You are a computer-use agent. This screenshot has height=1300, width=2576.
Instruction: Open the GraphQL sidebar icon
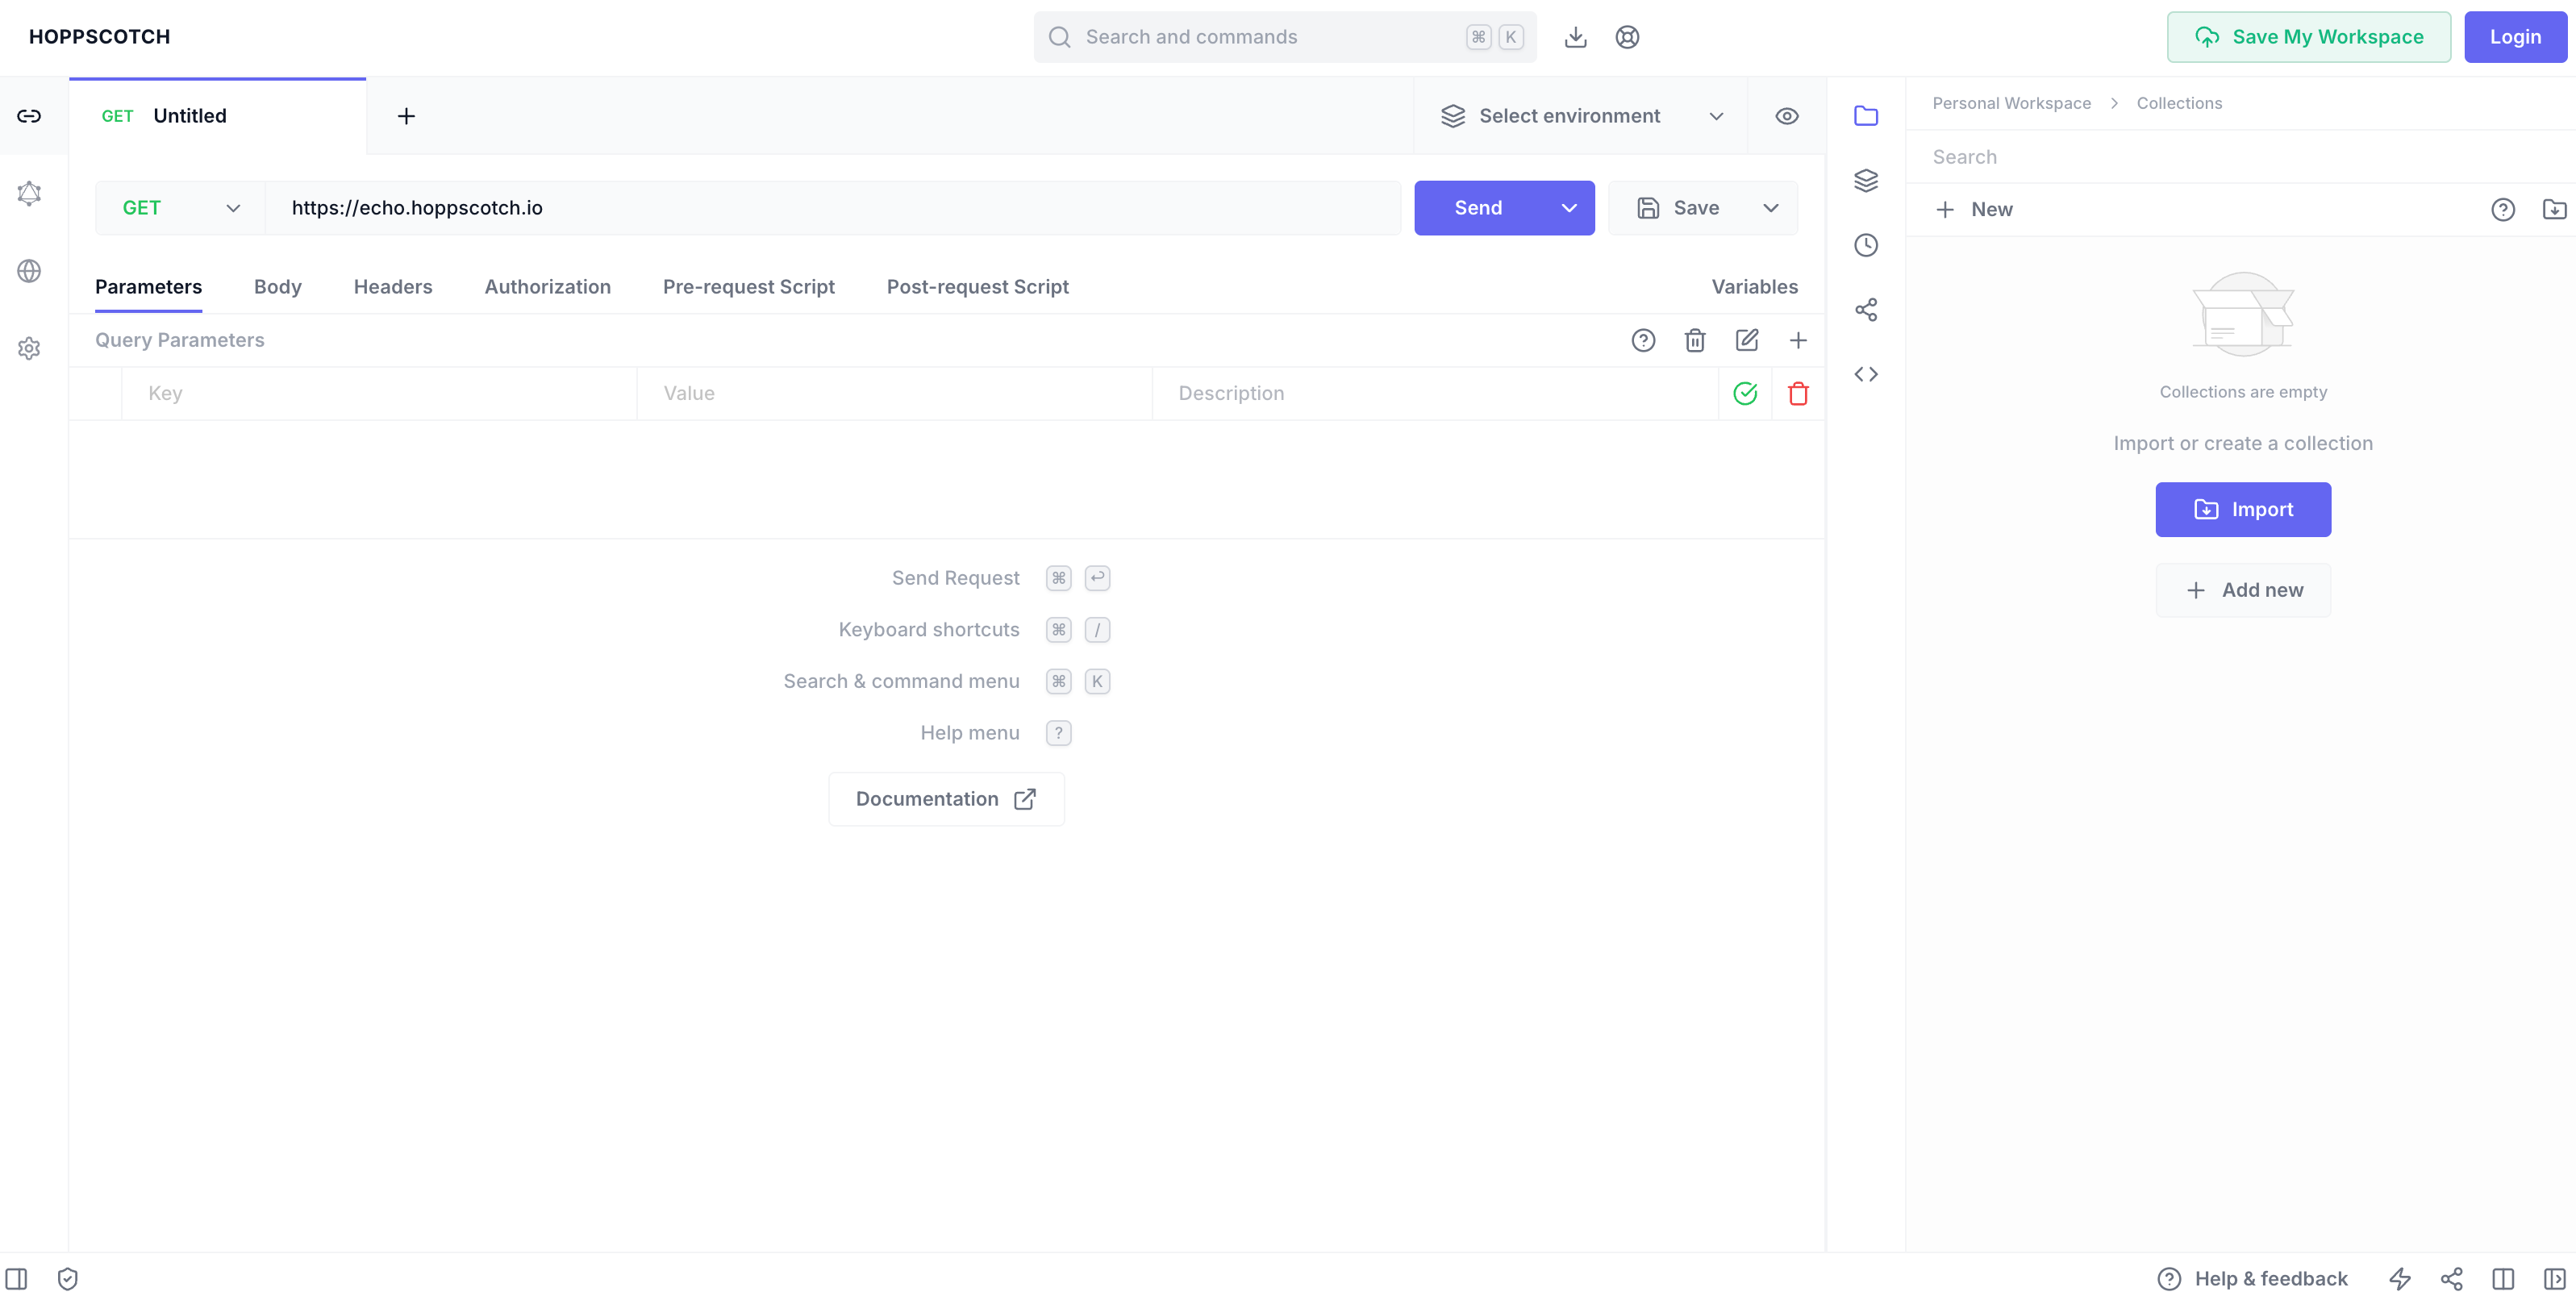coord(29,193)
